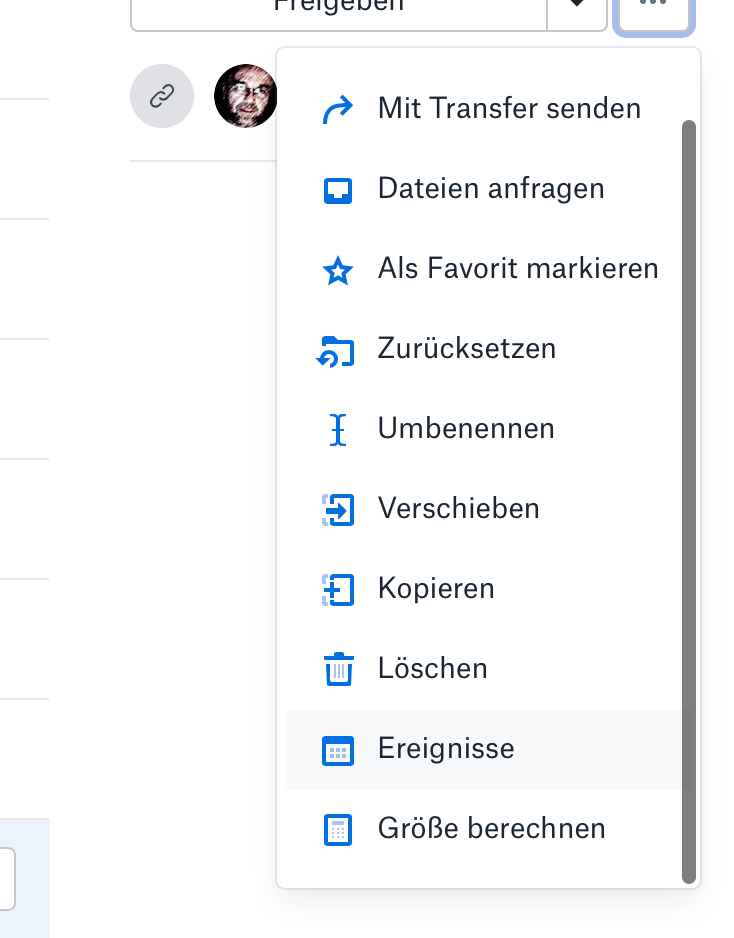The width and height of the screenshot is (734, 938).
Task: Click the Umbenennen text cursor icon
Action: (338, 430)
